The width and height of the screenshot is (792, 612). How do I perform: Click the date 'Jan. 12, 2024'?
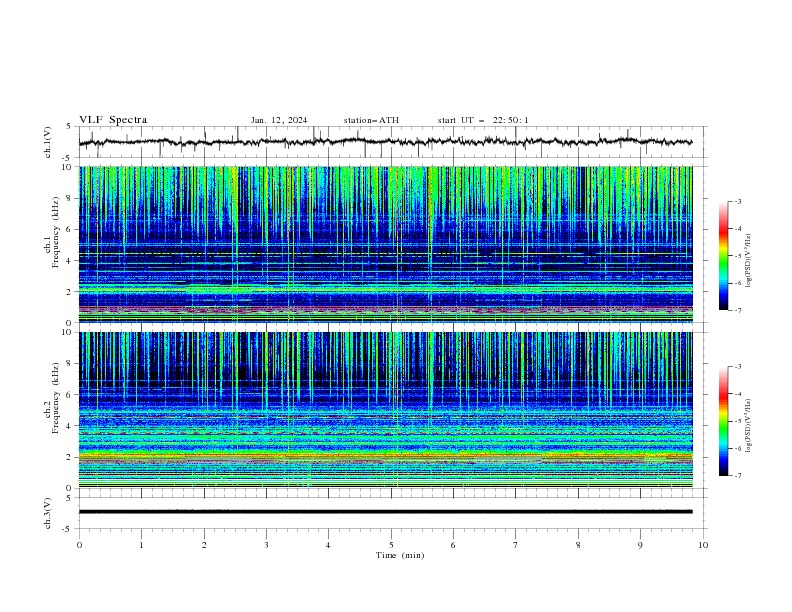[x=279, y=120]
